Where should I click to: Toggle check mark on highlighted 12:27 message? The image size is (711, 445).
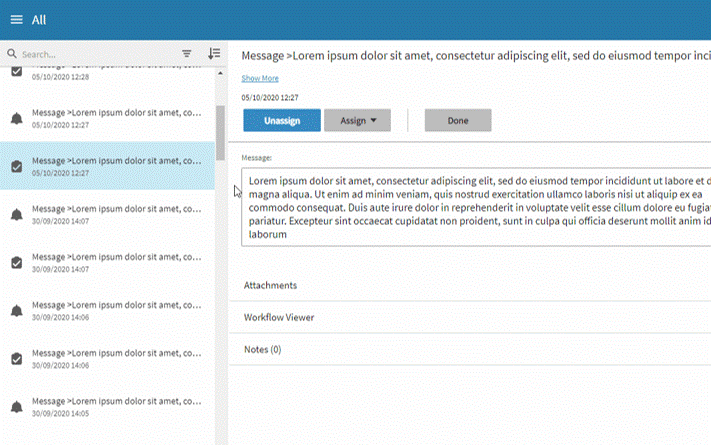[x=16, y=167]
